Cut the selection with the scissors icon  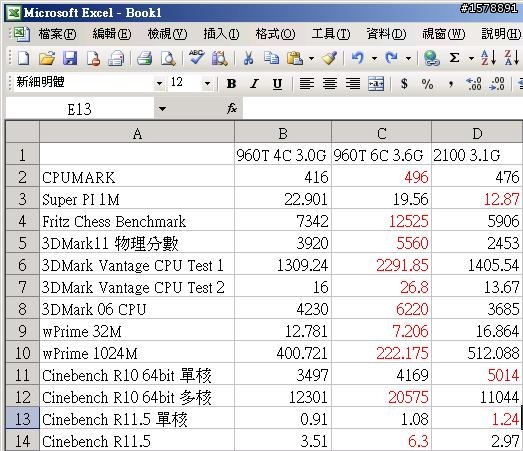point(248,58)
